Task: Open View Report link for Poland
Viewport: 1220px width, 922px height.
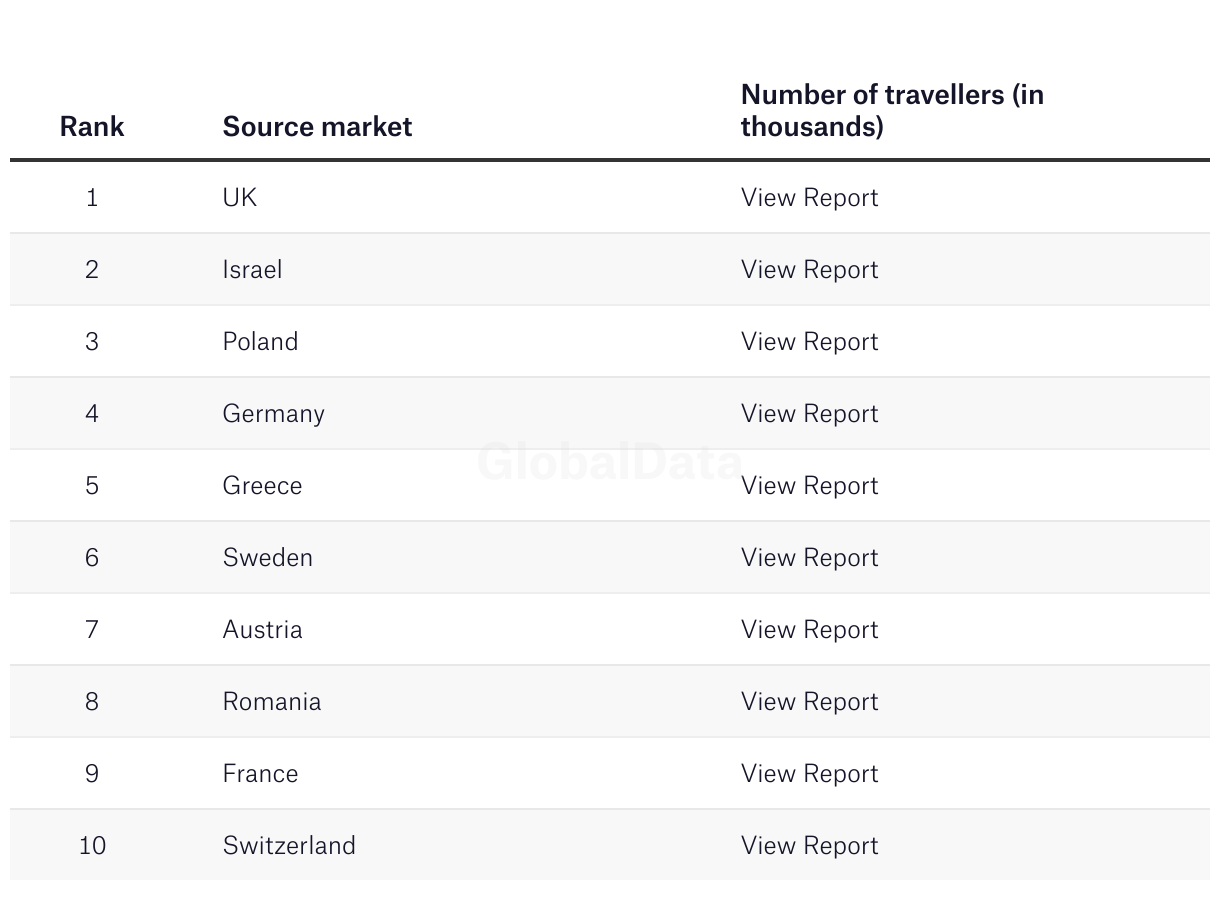Action: click(x=809, y=342)
